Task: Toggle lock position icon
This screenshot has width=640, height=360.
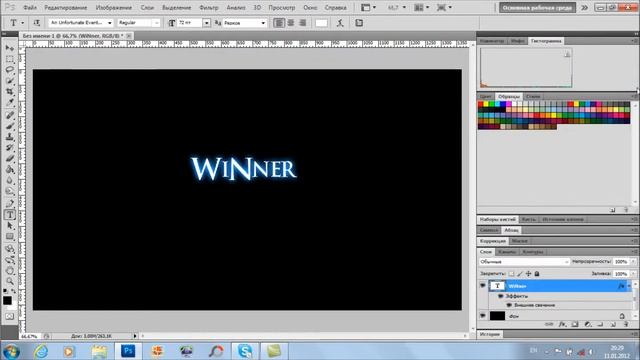Action: tap(529, 273)
